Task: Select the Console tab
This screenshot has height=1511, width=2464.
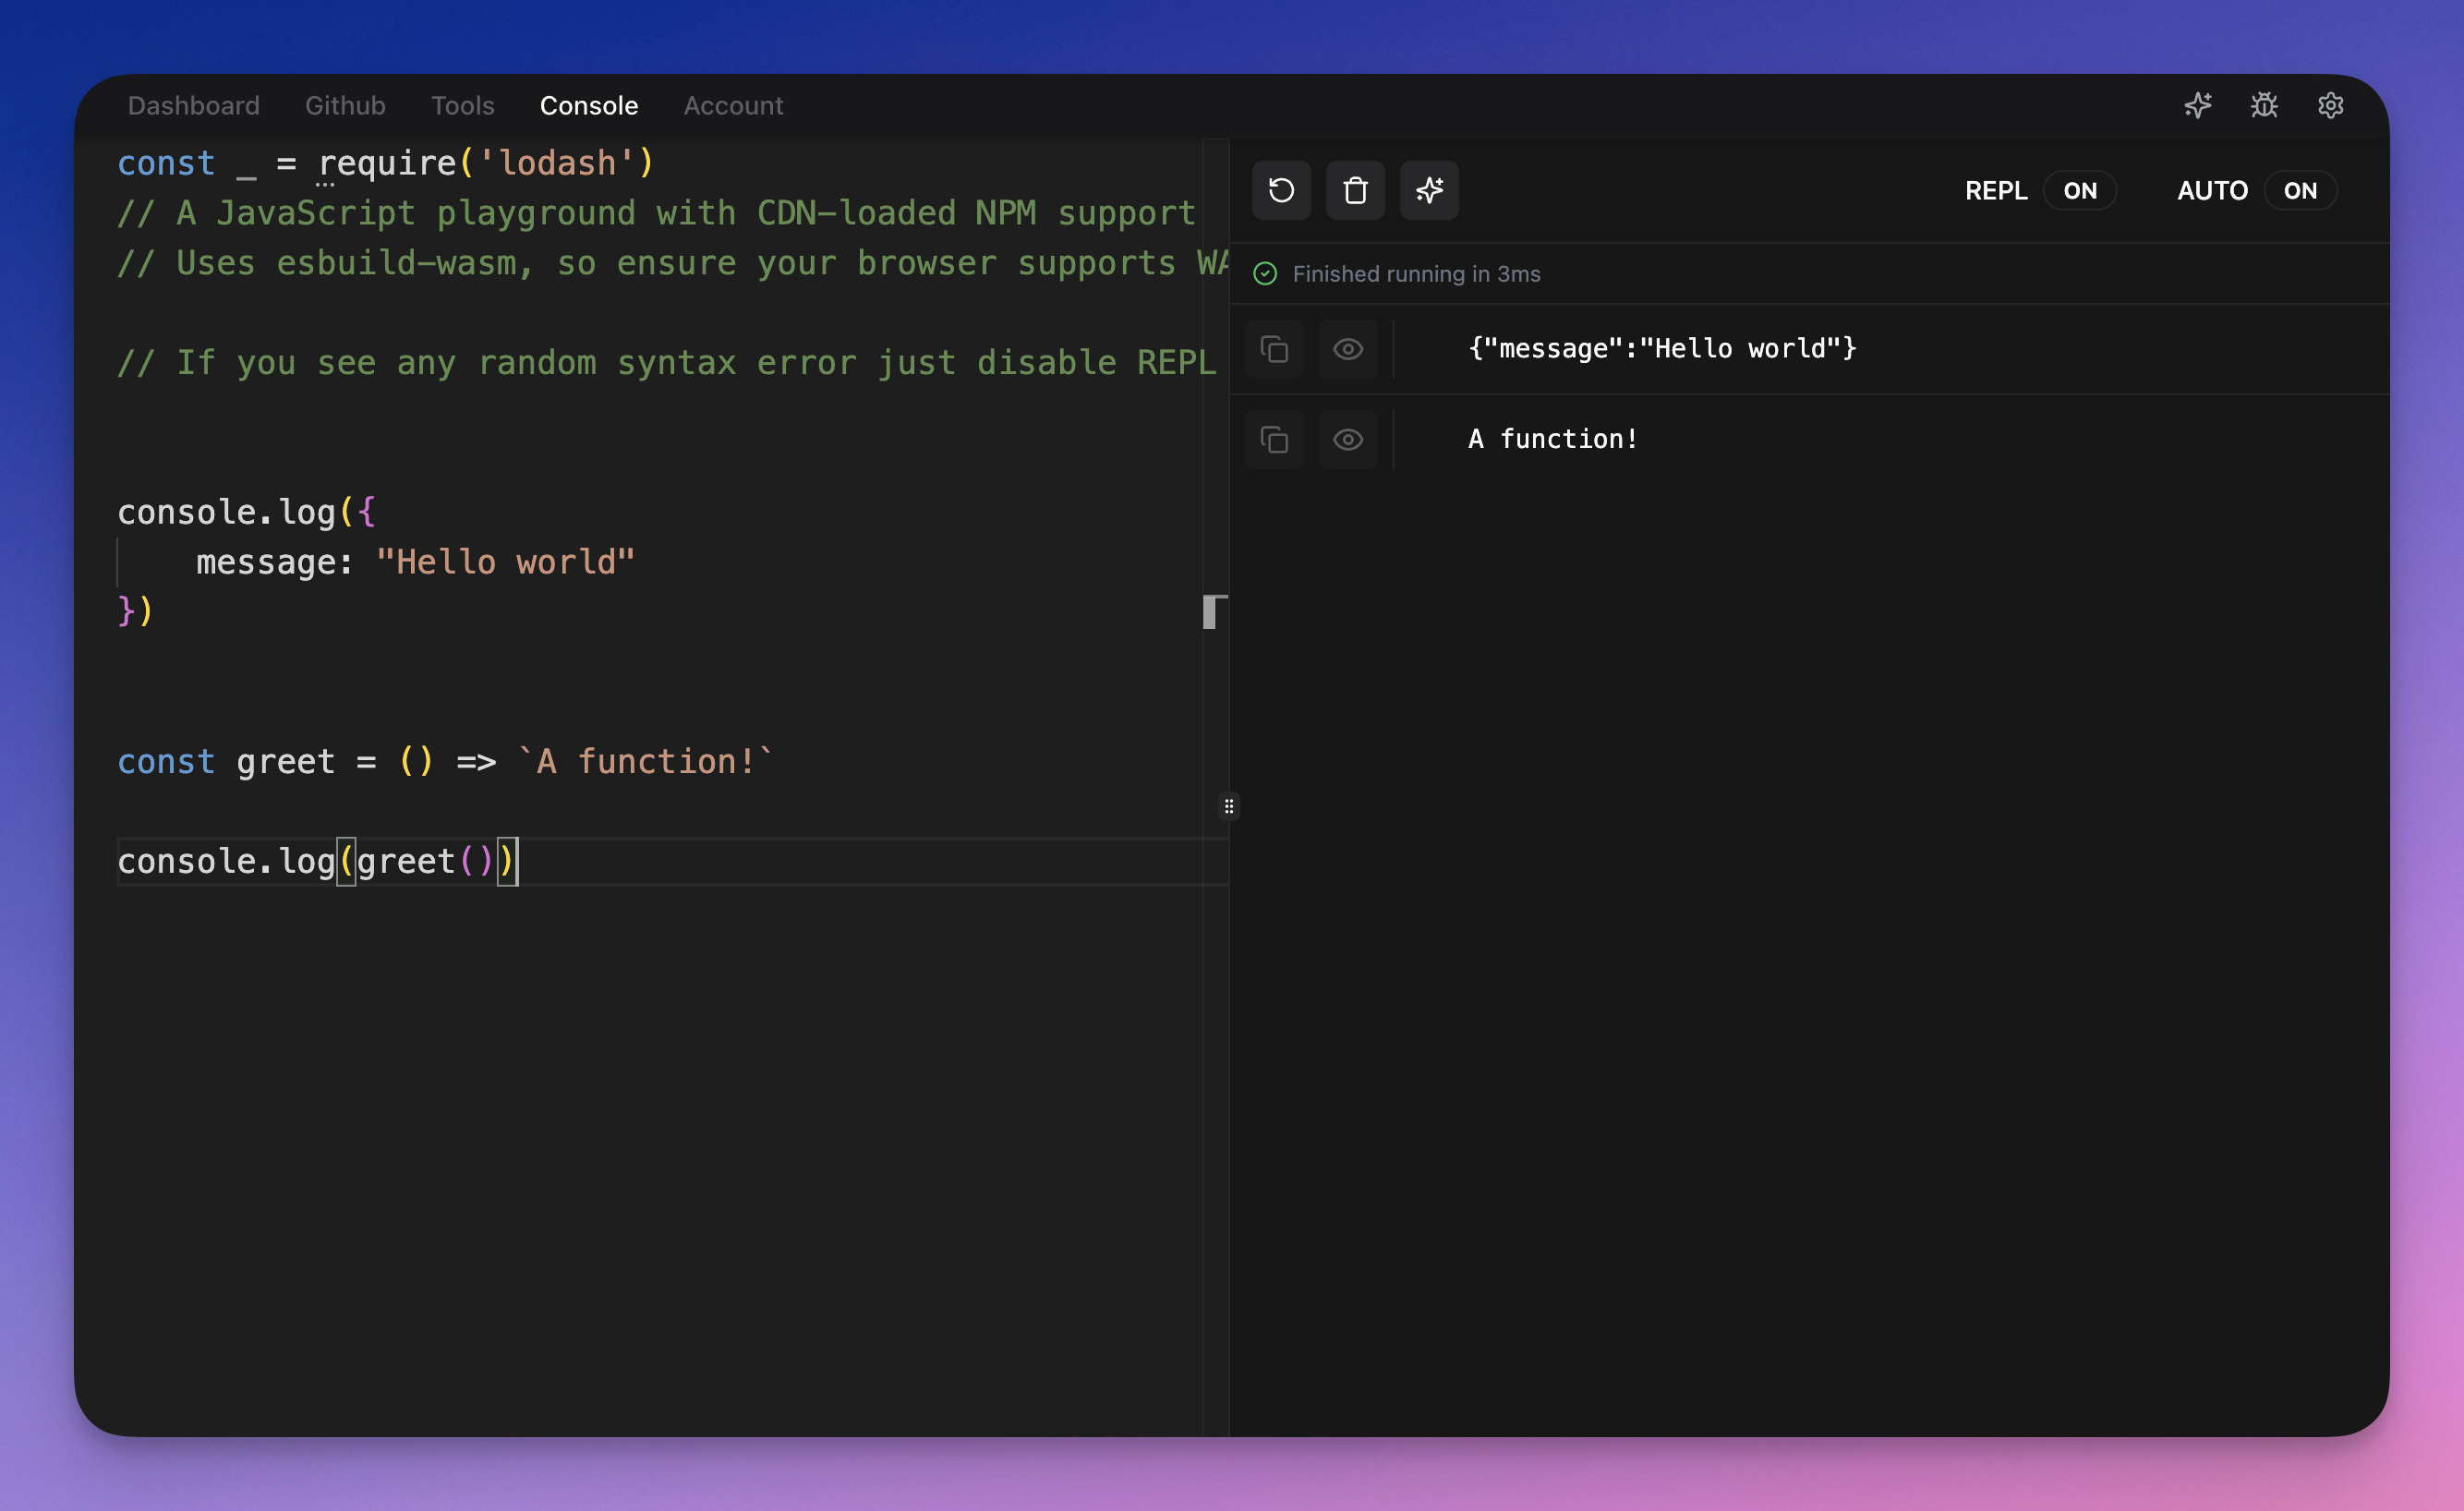Action: tap(589, 105)
